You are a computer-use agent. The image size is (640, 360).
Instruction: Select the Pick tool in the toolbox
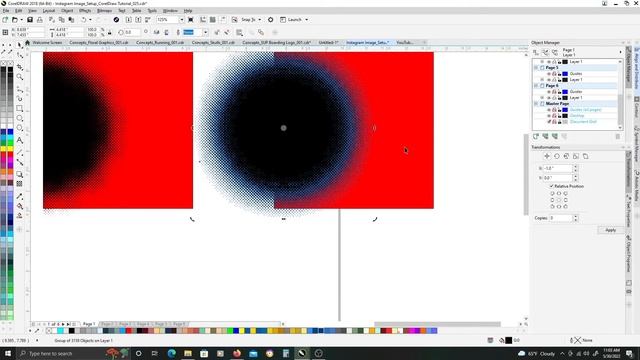coord(20,45)
